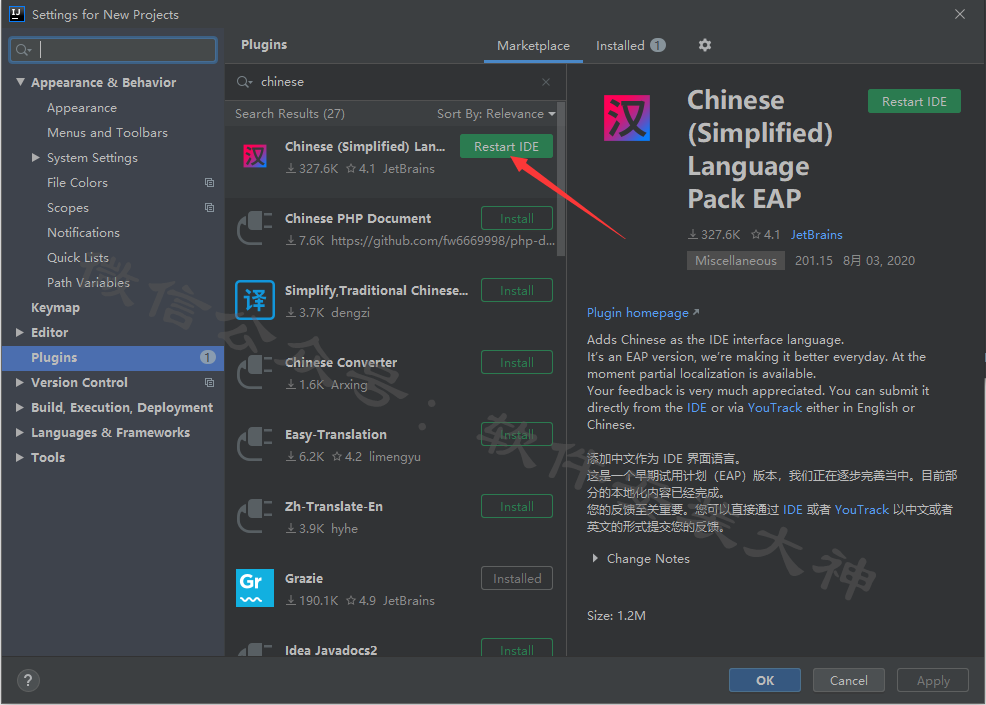Open Quick Lists settings

pyautogui.click(x=78, y=257)
